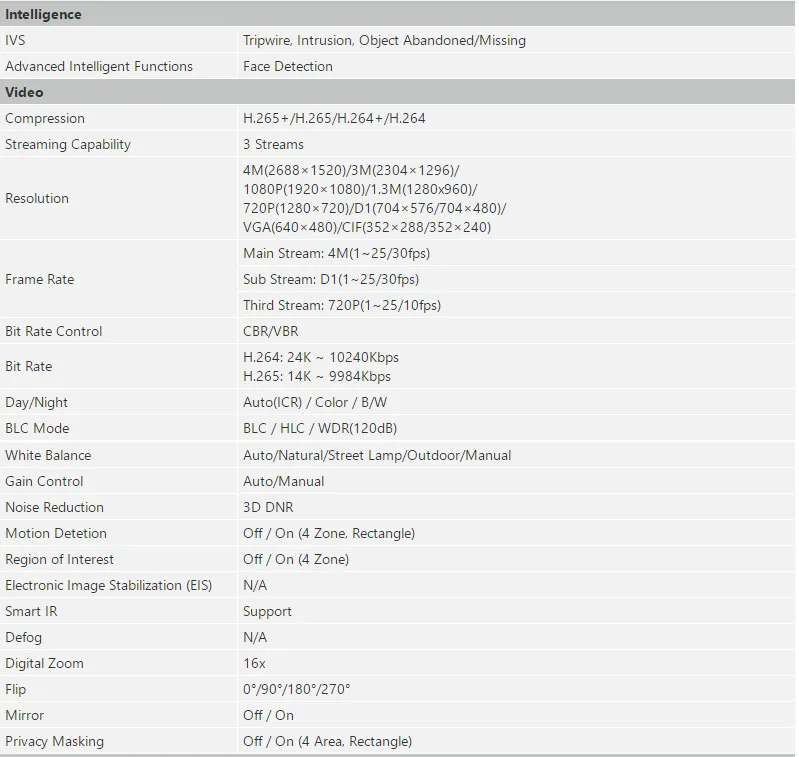The width and height of the screenshot is (799, 757).
Task: Click the Advanced Intelligent Functions label
Action: click(x=99, y=66)
